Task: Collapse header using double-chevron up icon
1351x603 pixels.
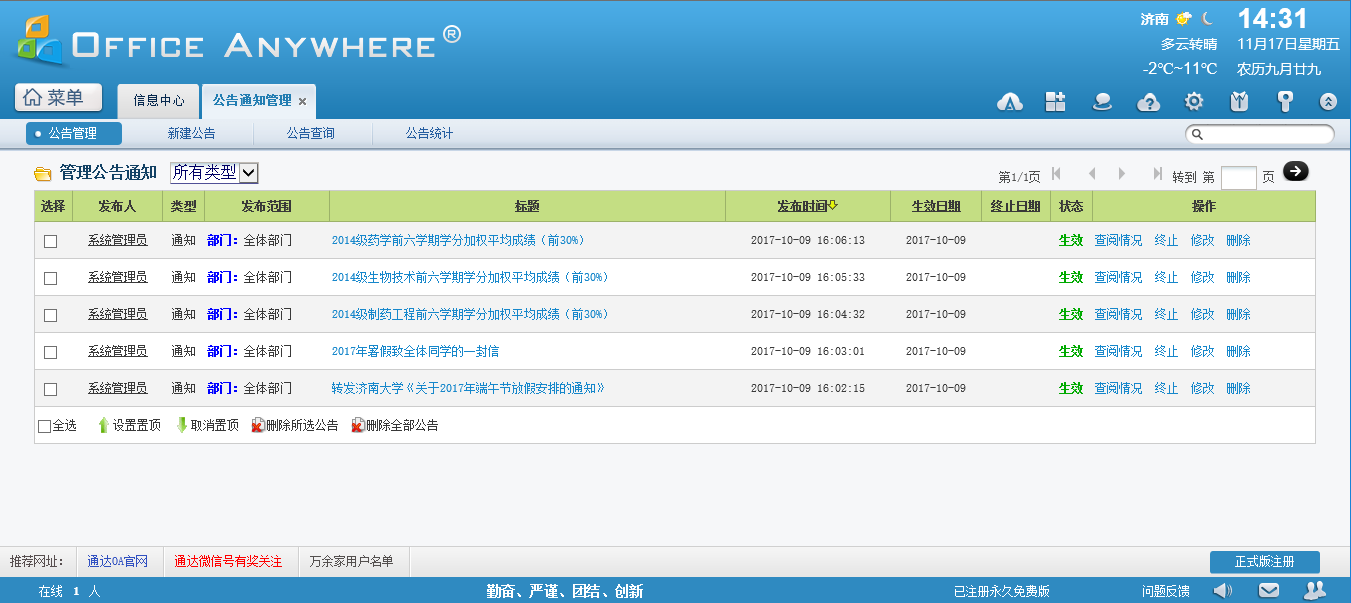Action: (1328, 102)
